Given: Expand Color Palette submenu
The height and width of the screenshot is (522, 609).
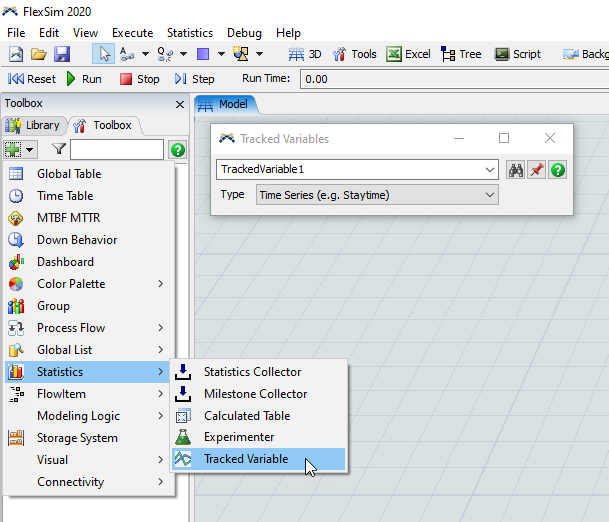Looking at the screenshot, I should (88, 284).
